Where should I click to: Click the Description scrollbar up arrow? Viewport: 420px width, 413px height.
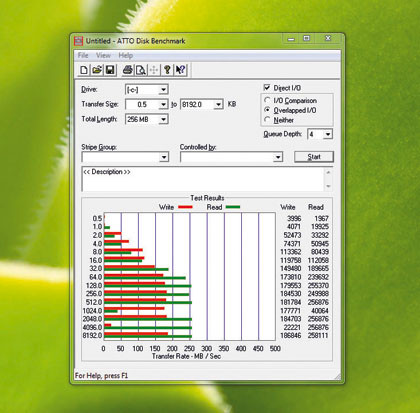coord(328,172)
